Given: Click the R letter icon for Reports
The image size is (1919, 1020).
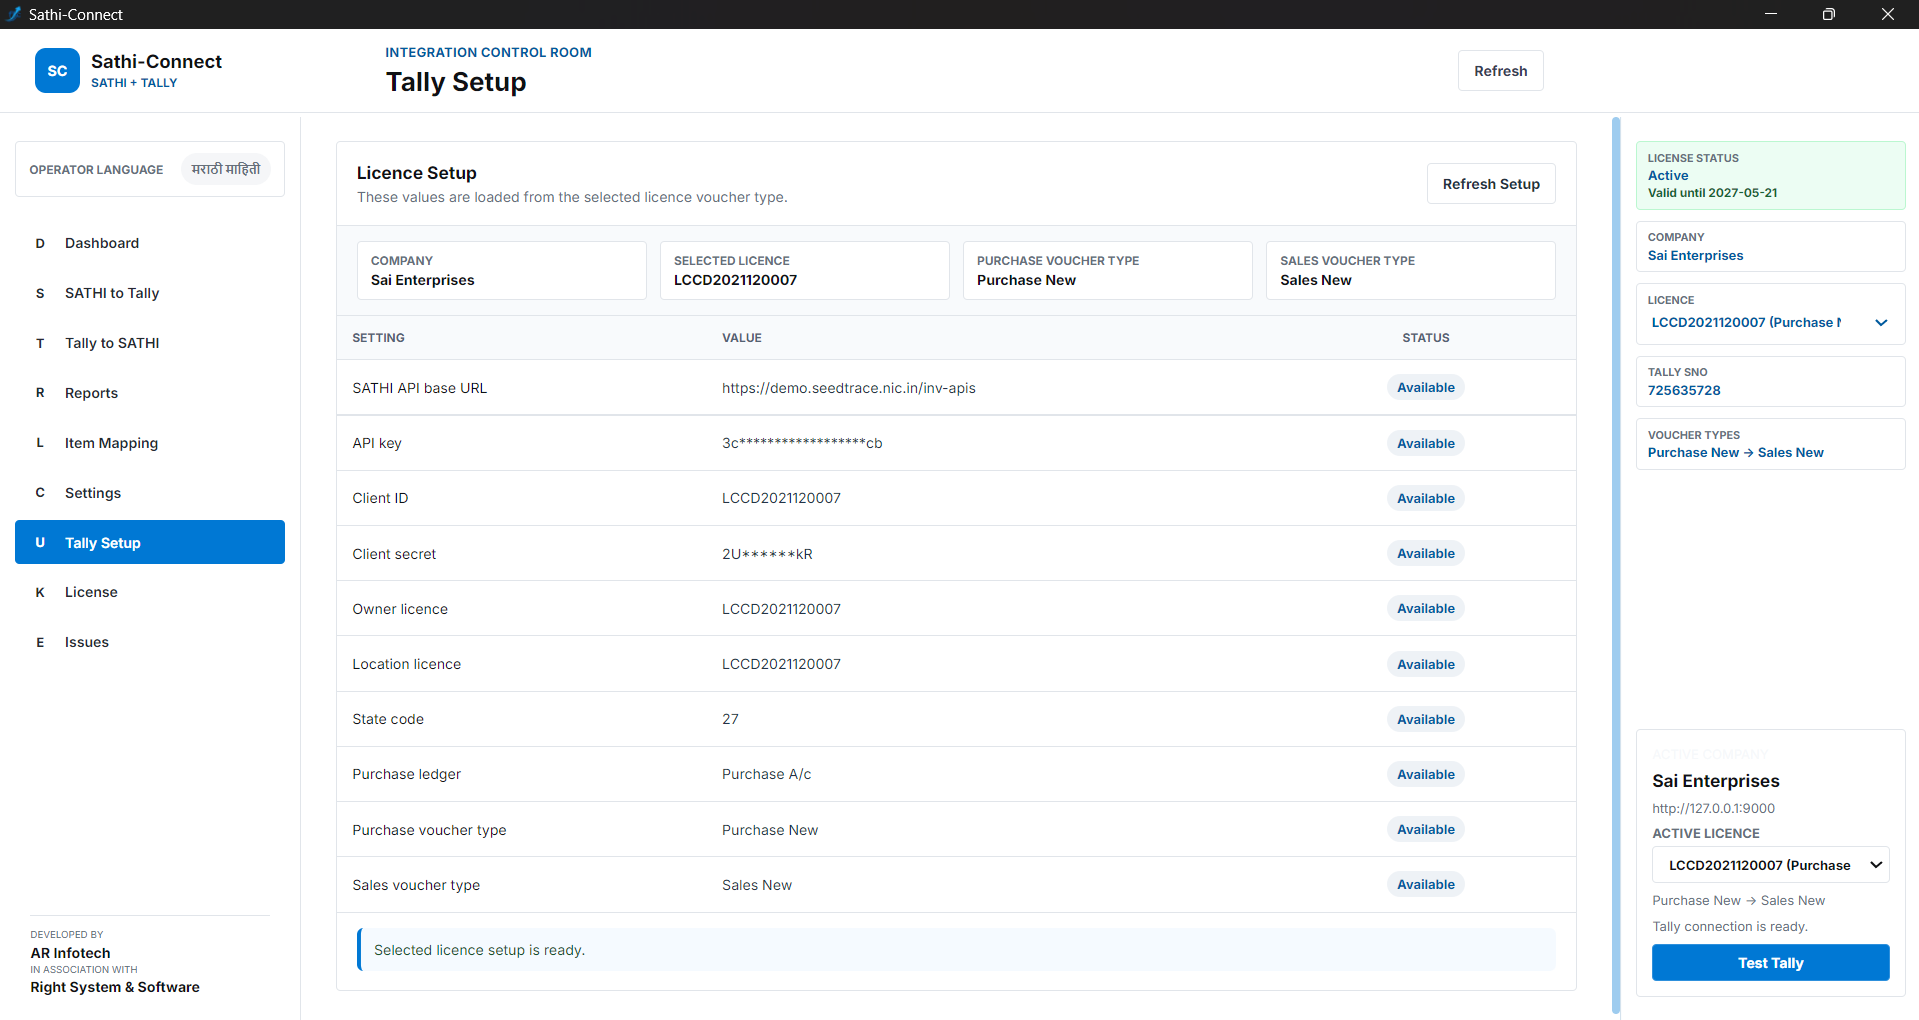Looking at the screenshot, I should 40,393.
